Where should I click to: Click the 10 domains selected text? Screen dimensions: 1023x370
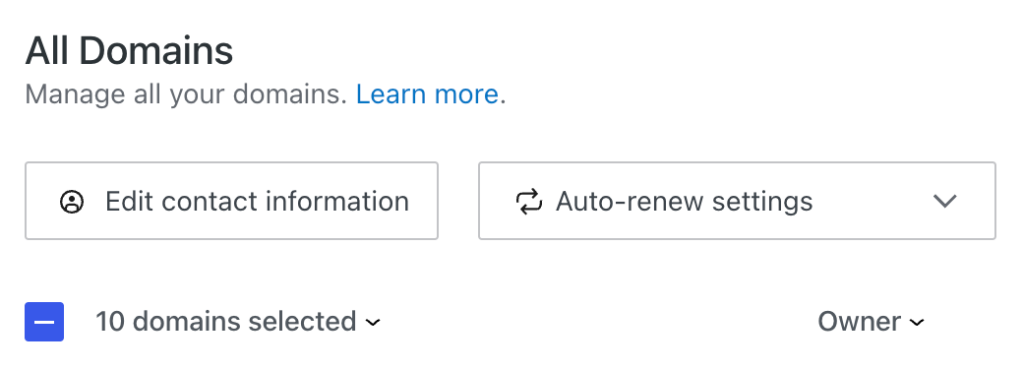(x=226, y=322)
